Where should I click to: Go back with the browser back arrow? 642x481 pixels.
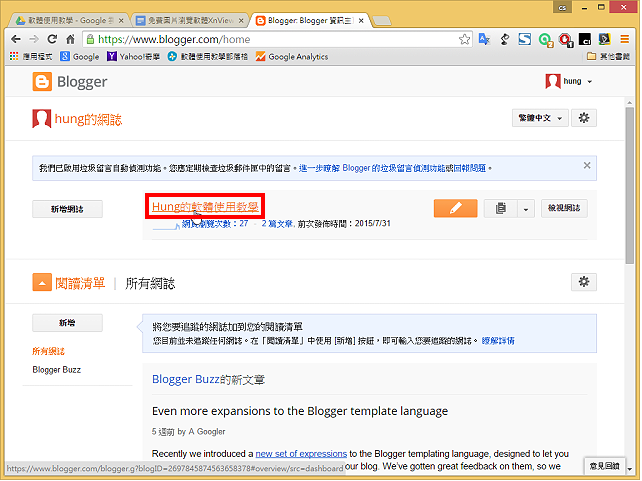click(x=16, y=39)
